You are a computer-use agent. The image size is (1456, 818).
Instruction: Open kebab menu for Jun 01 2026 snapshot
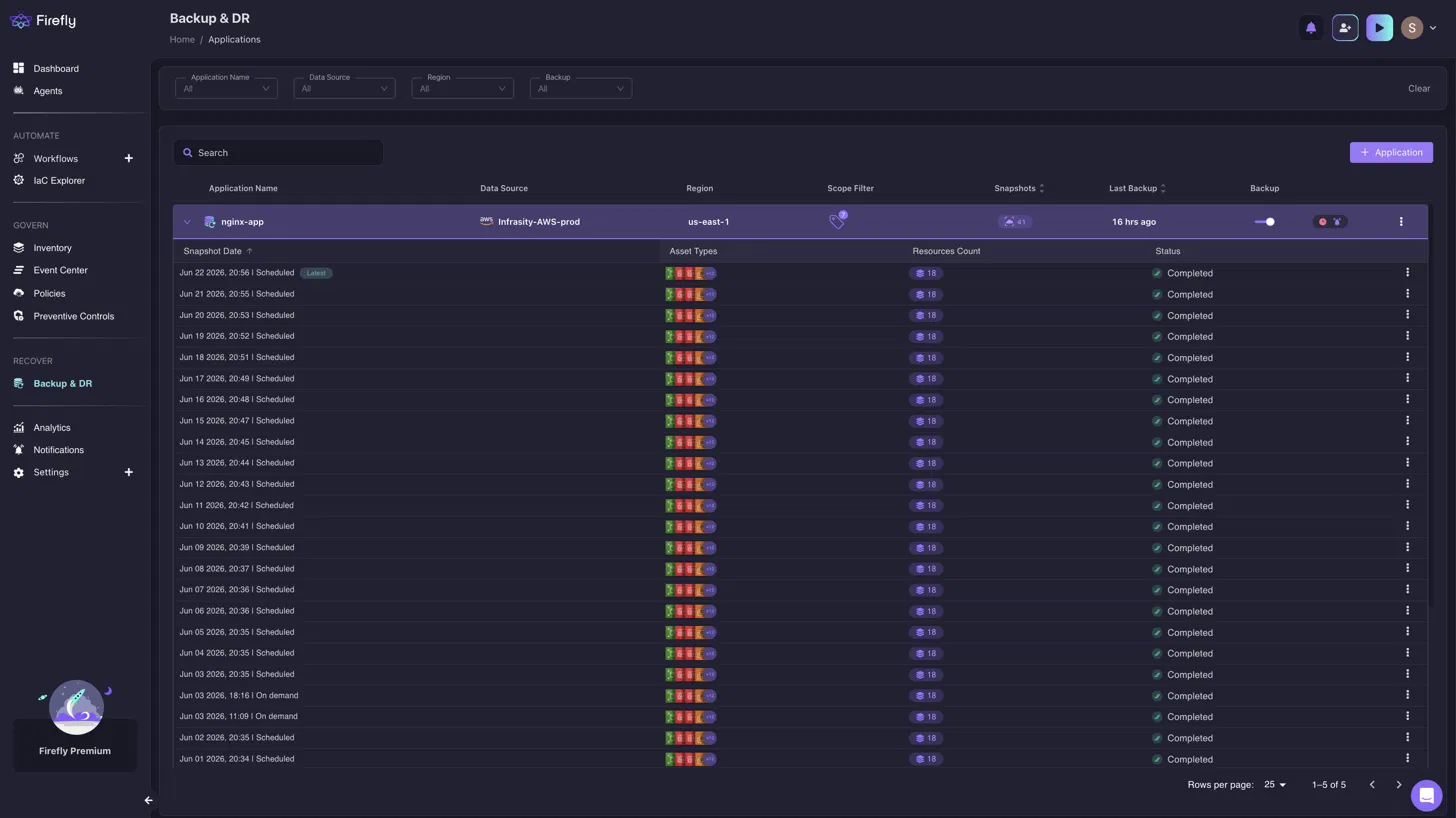[1407, 758]
